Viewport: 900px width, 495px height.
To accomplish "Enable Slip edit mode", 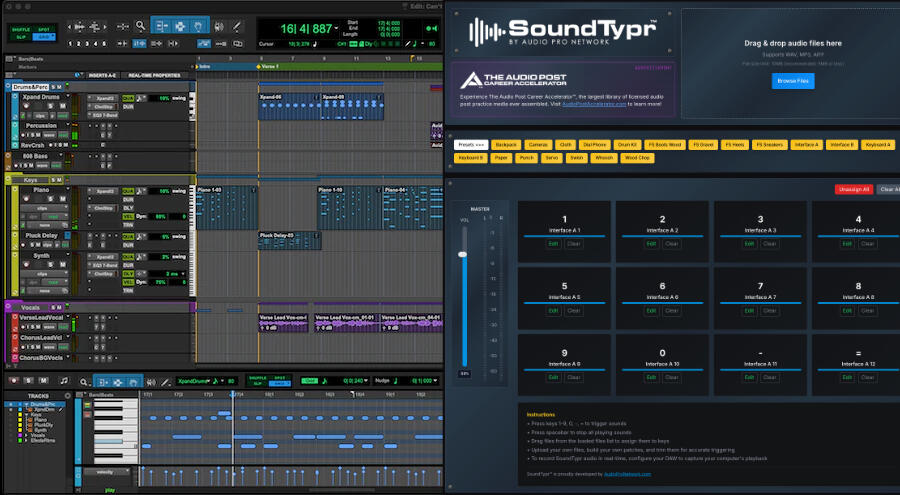I will tap(21, 37).
